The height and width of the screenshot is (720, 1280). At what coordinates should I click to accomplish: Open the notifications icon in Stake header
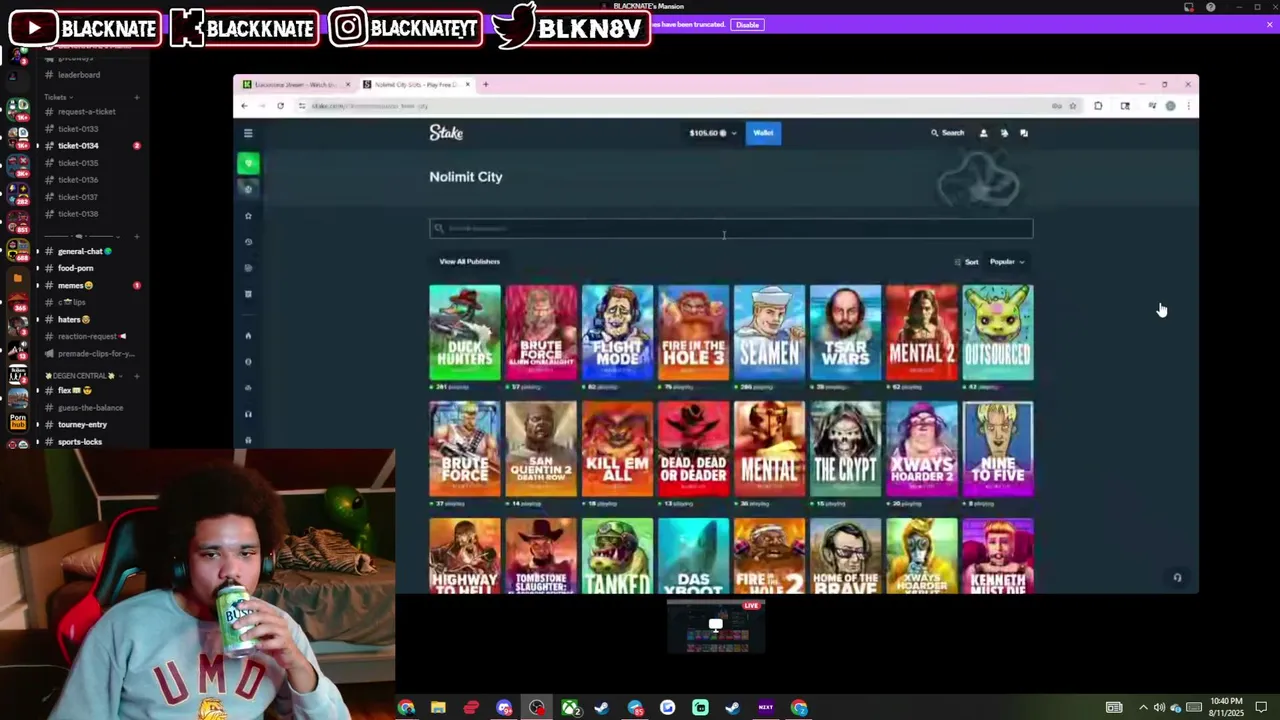point(1004,133)
